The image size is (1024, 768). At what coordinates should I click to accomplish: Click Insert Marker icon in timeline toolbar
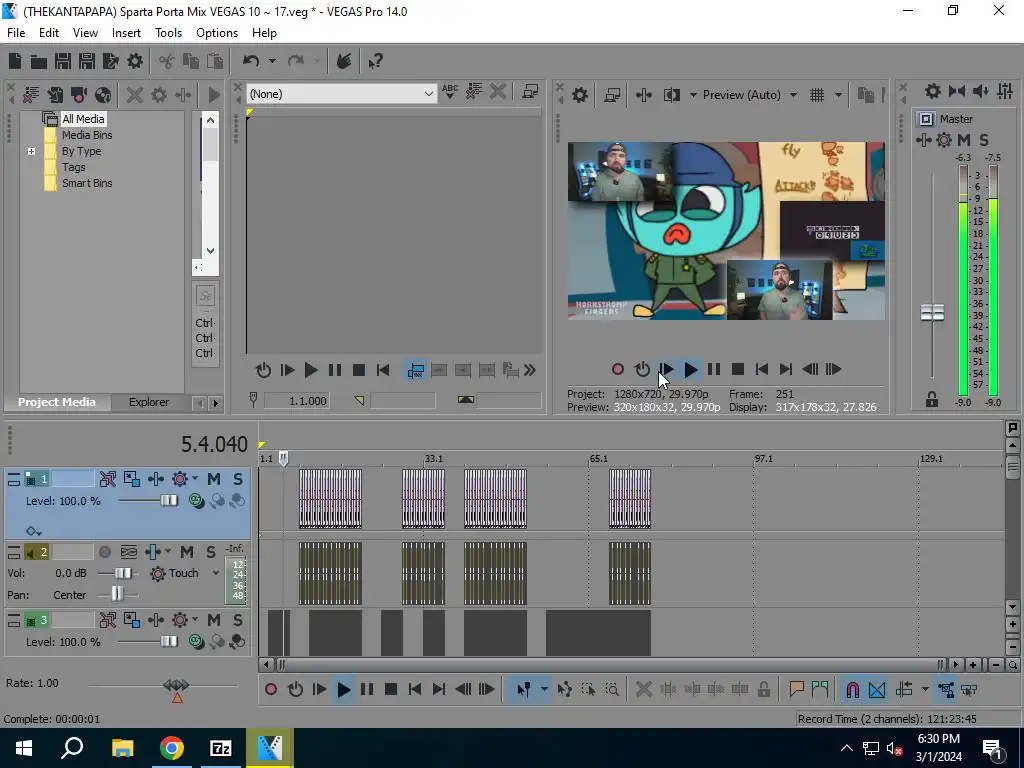tap(796, 689)
